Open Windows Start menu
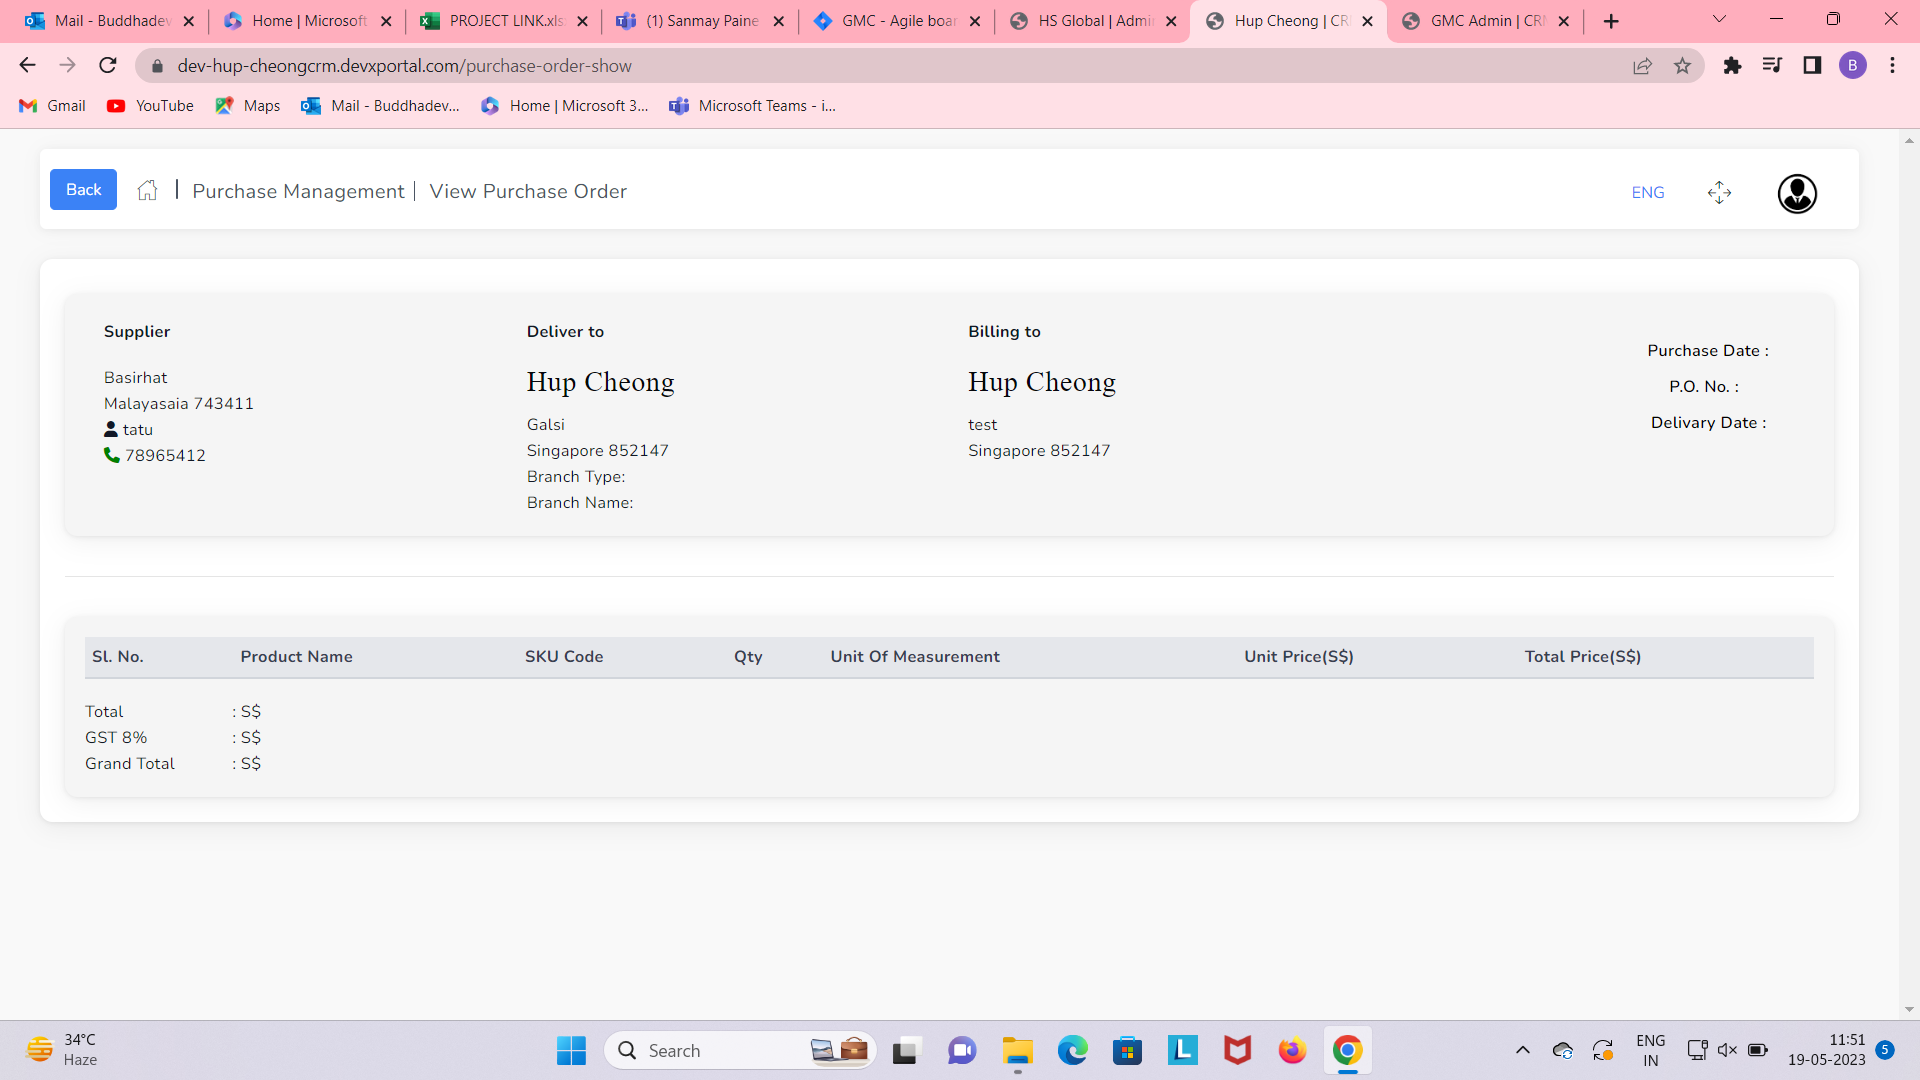Viewport: 1920px width, 1080px height. click(571, 1050)
